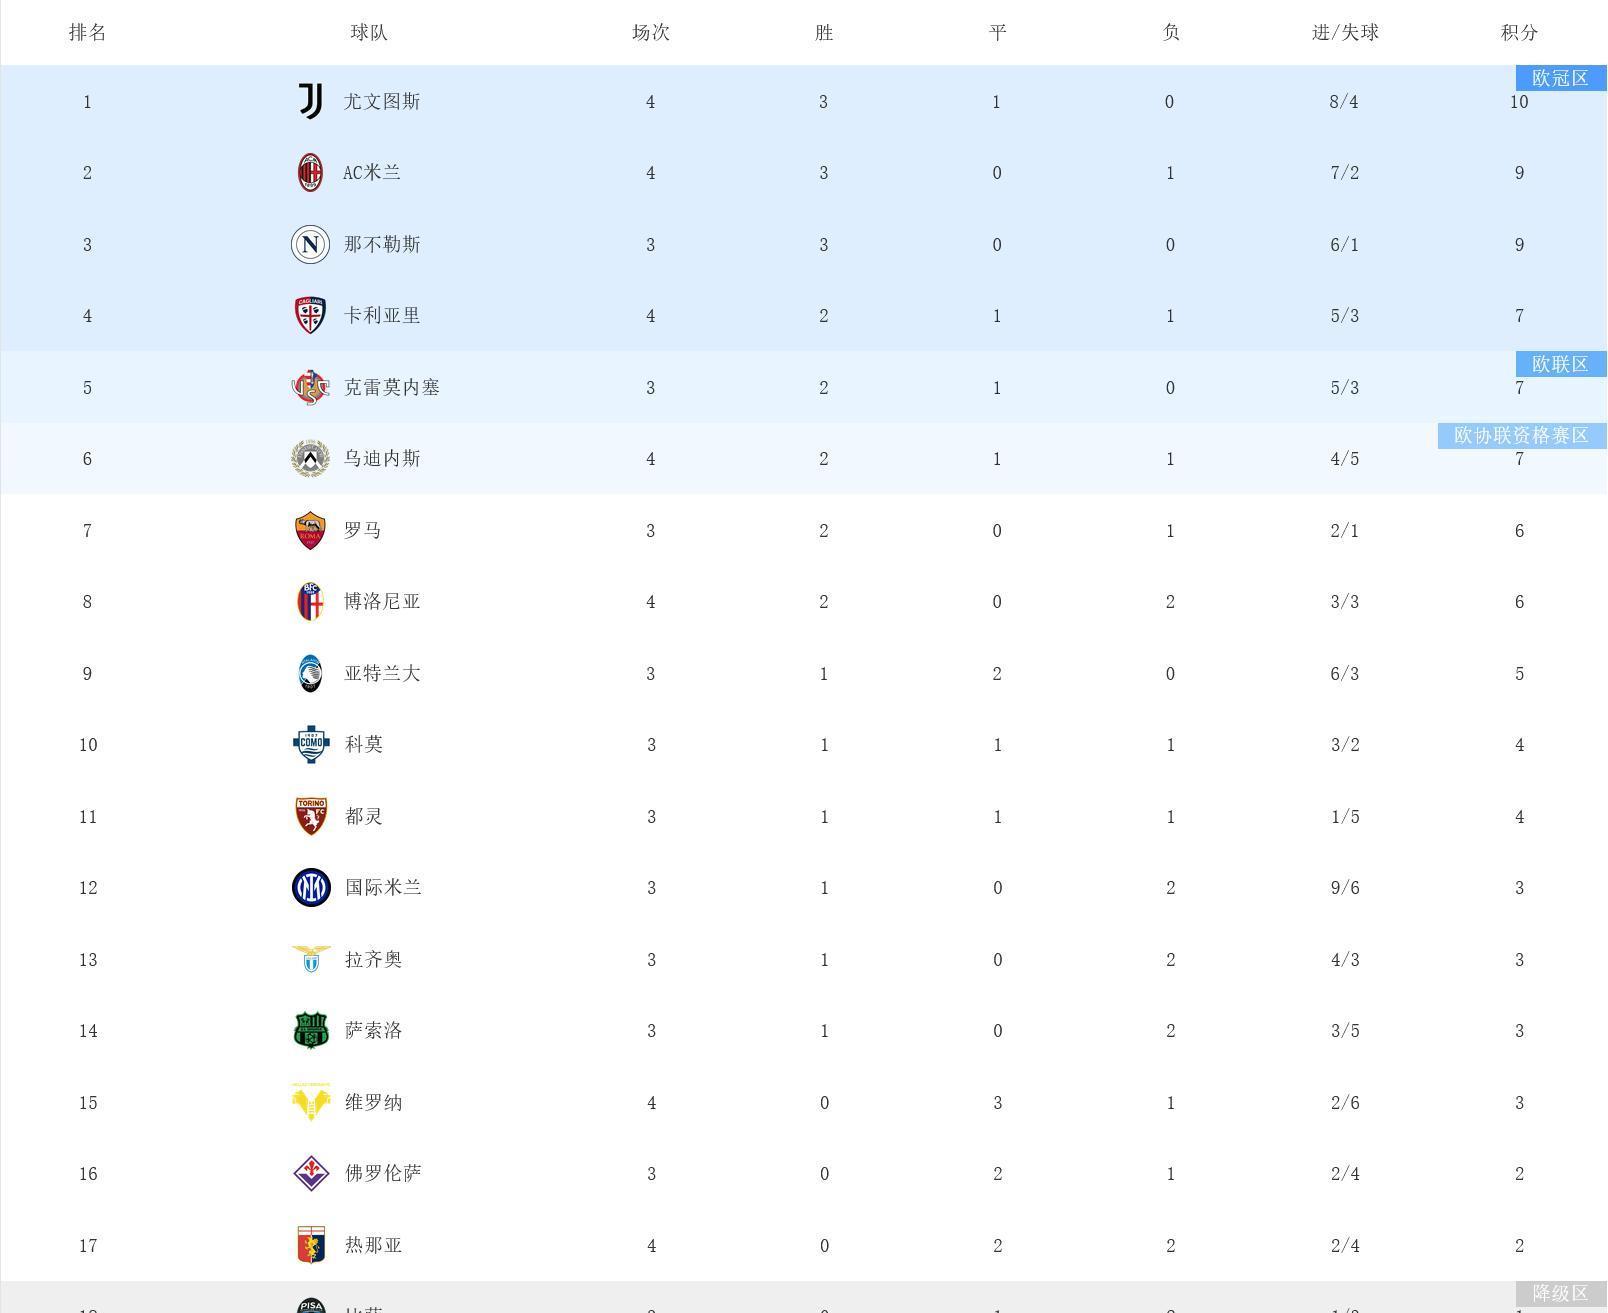Click the 降级区 zone label
This screenshot has height=1313, width=1608.
click(x=1560, y=1293)
